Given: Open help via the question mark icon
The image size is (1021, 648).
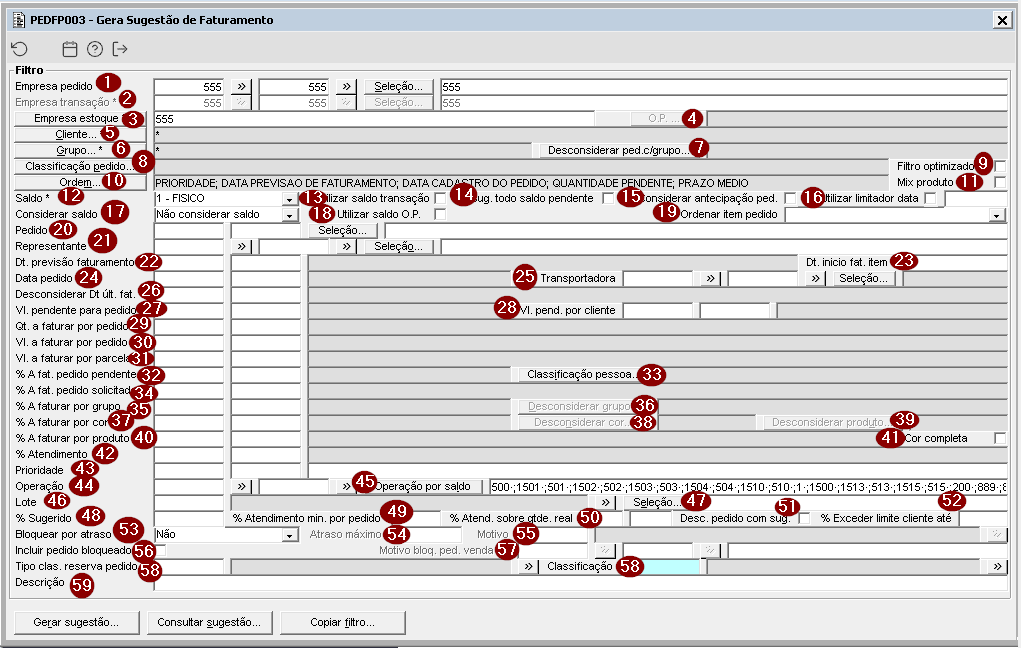Looking at the screenshot, I should tap(95, 49).
